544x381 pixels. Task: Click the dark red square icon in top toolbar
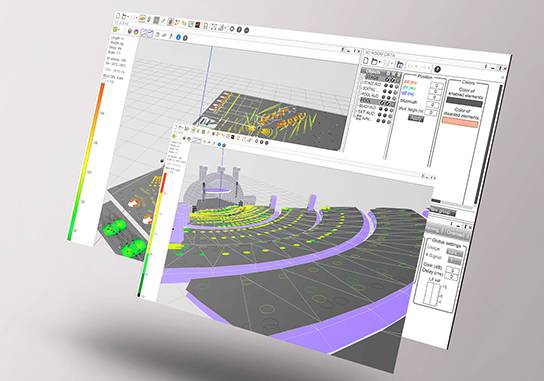click(198, 25)
